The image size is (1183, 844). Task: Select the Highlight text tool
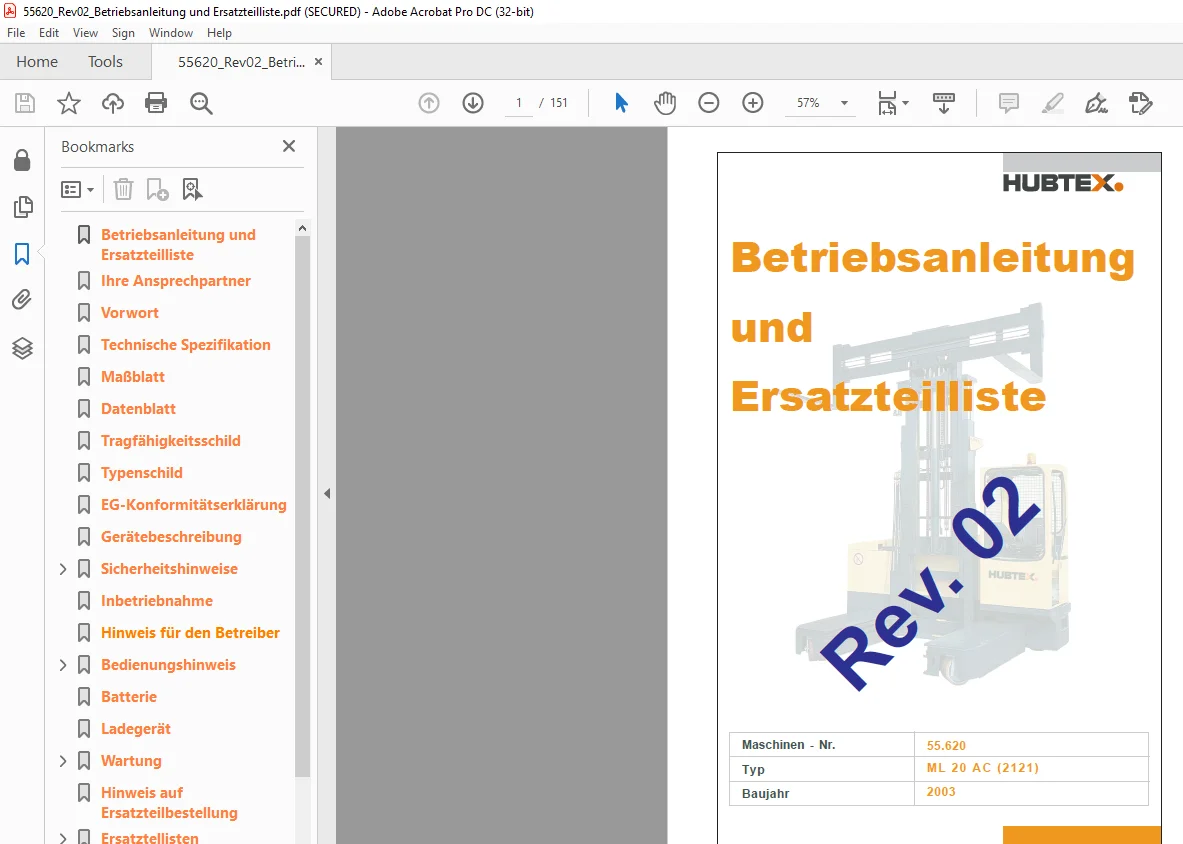click(x=1052, y=103)
